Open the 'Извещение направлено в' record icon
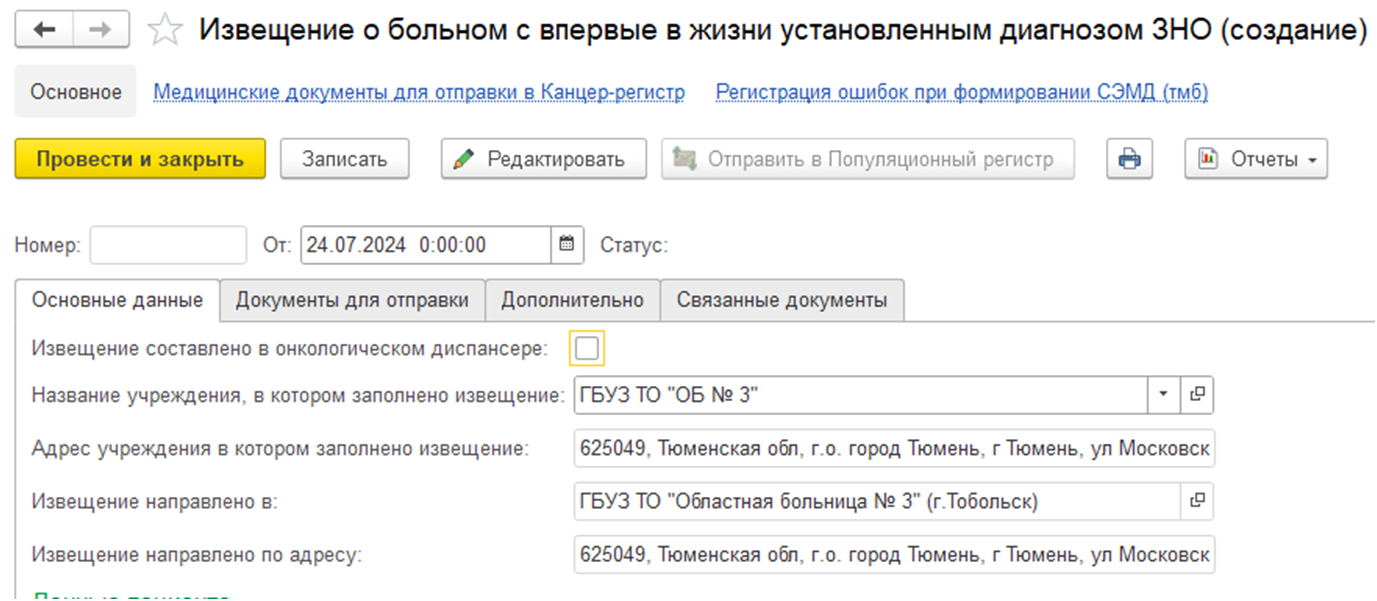1377x601 pixels. [x=1196, y=500]
